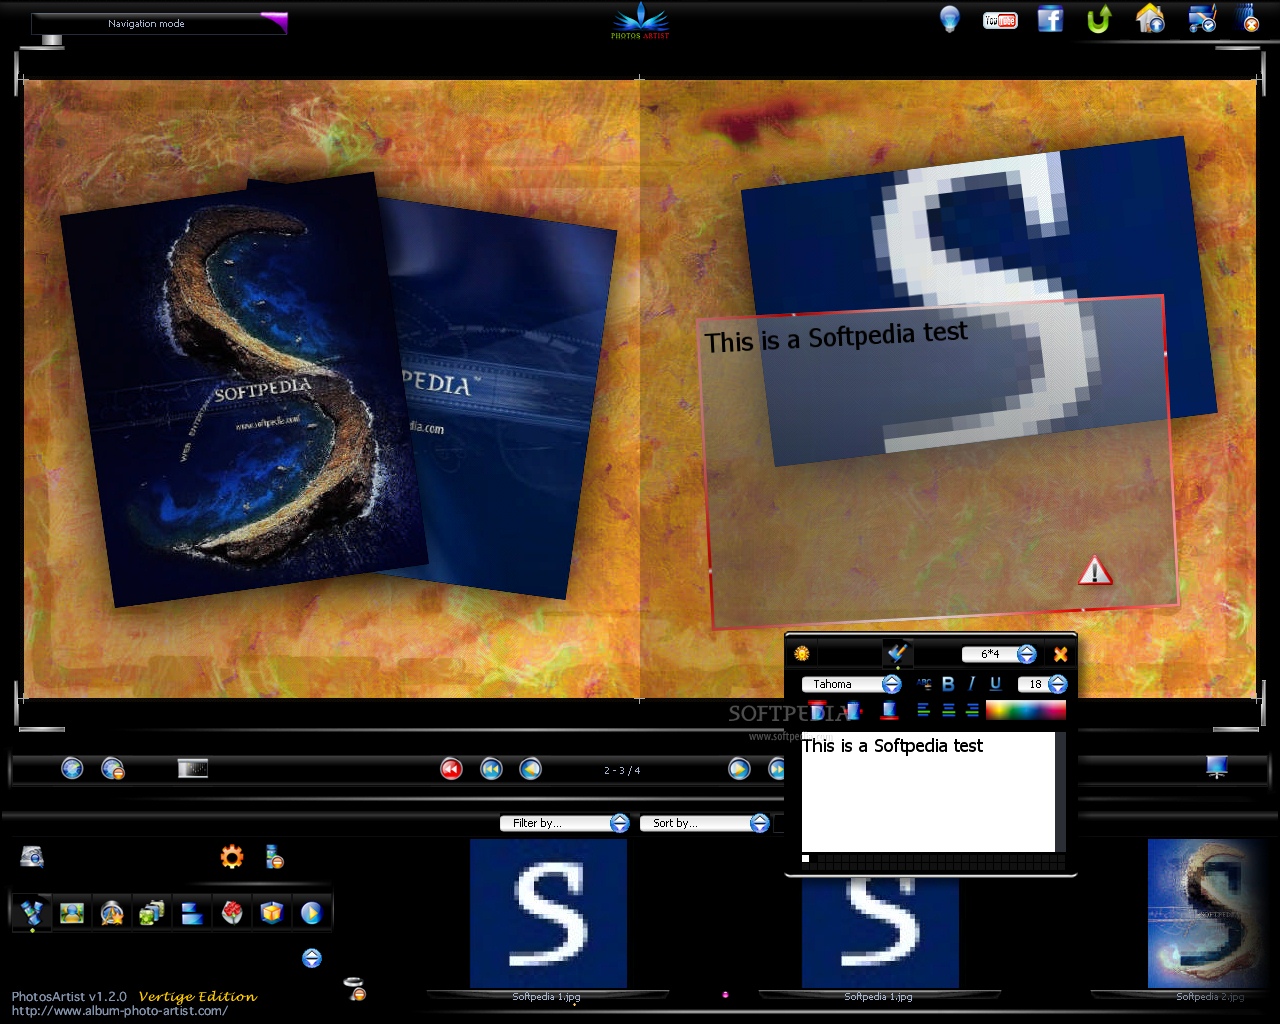Viewport: 1280px width, 1024px height.
Task: Align text center
Action: [x=948, y=710]
